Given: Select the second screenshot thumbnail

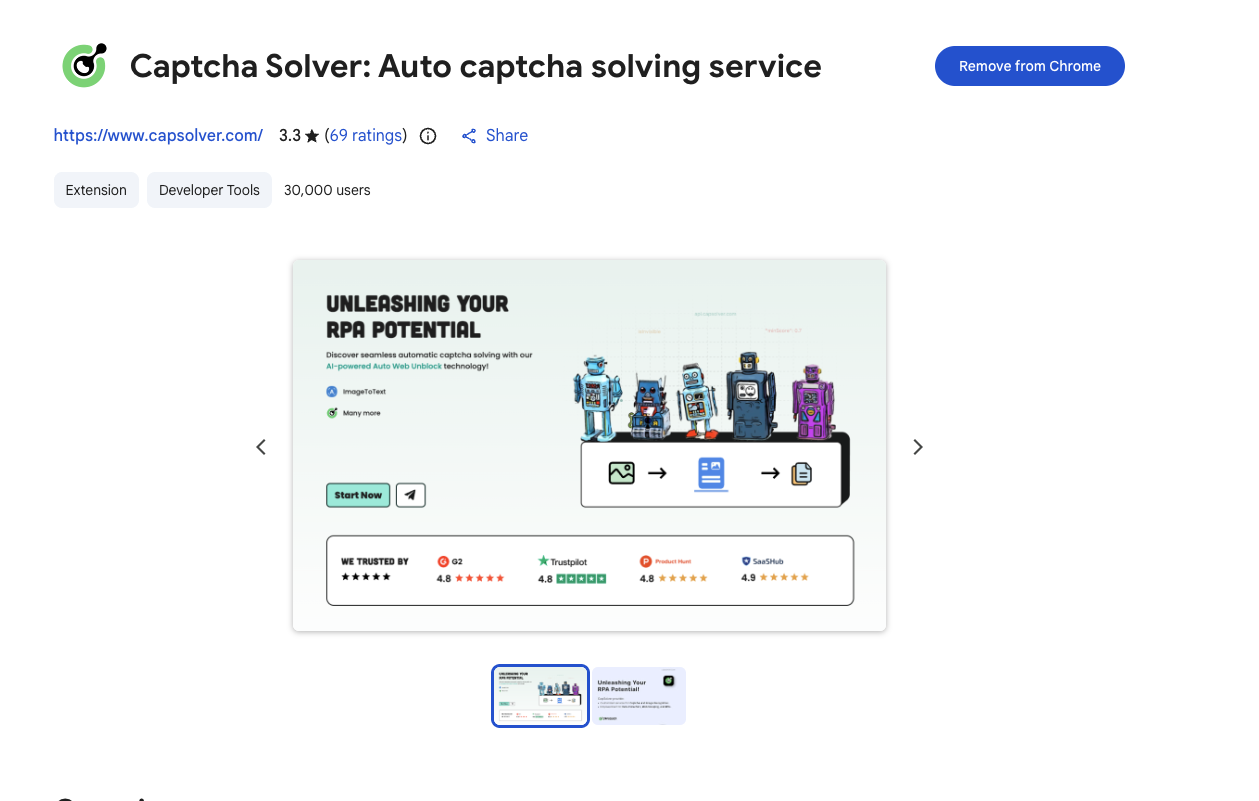Looking at the screenshot, I should pos(638,696).
